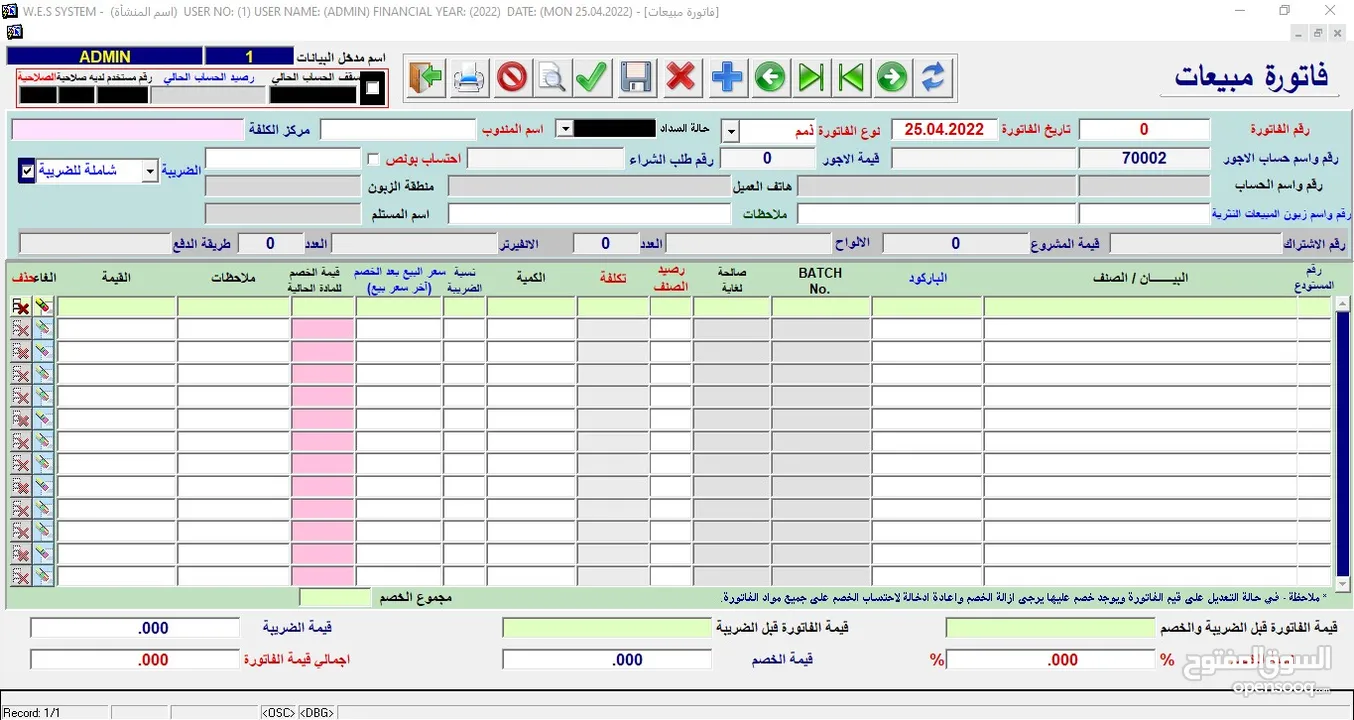Save the invoice with the floppy disk icon

[x=637, y=78]
